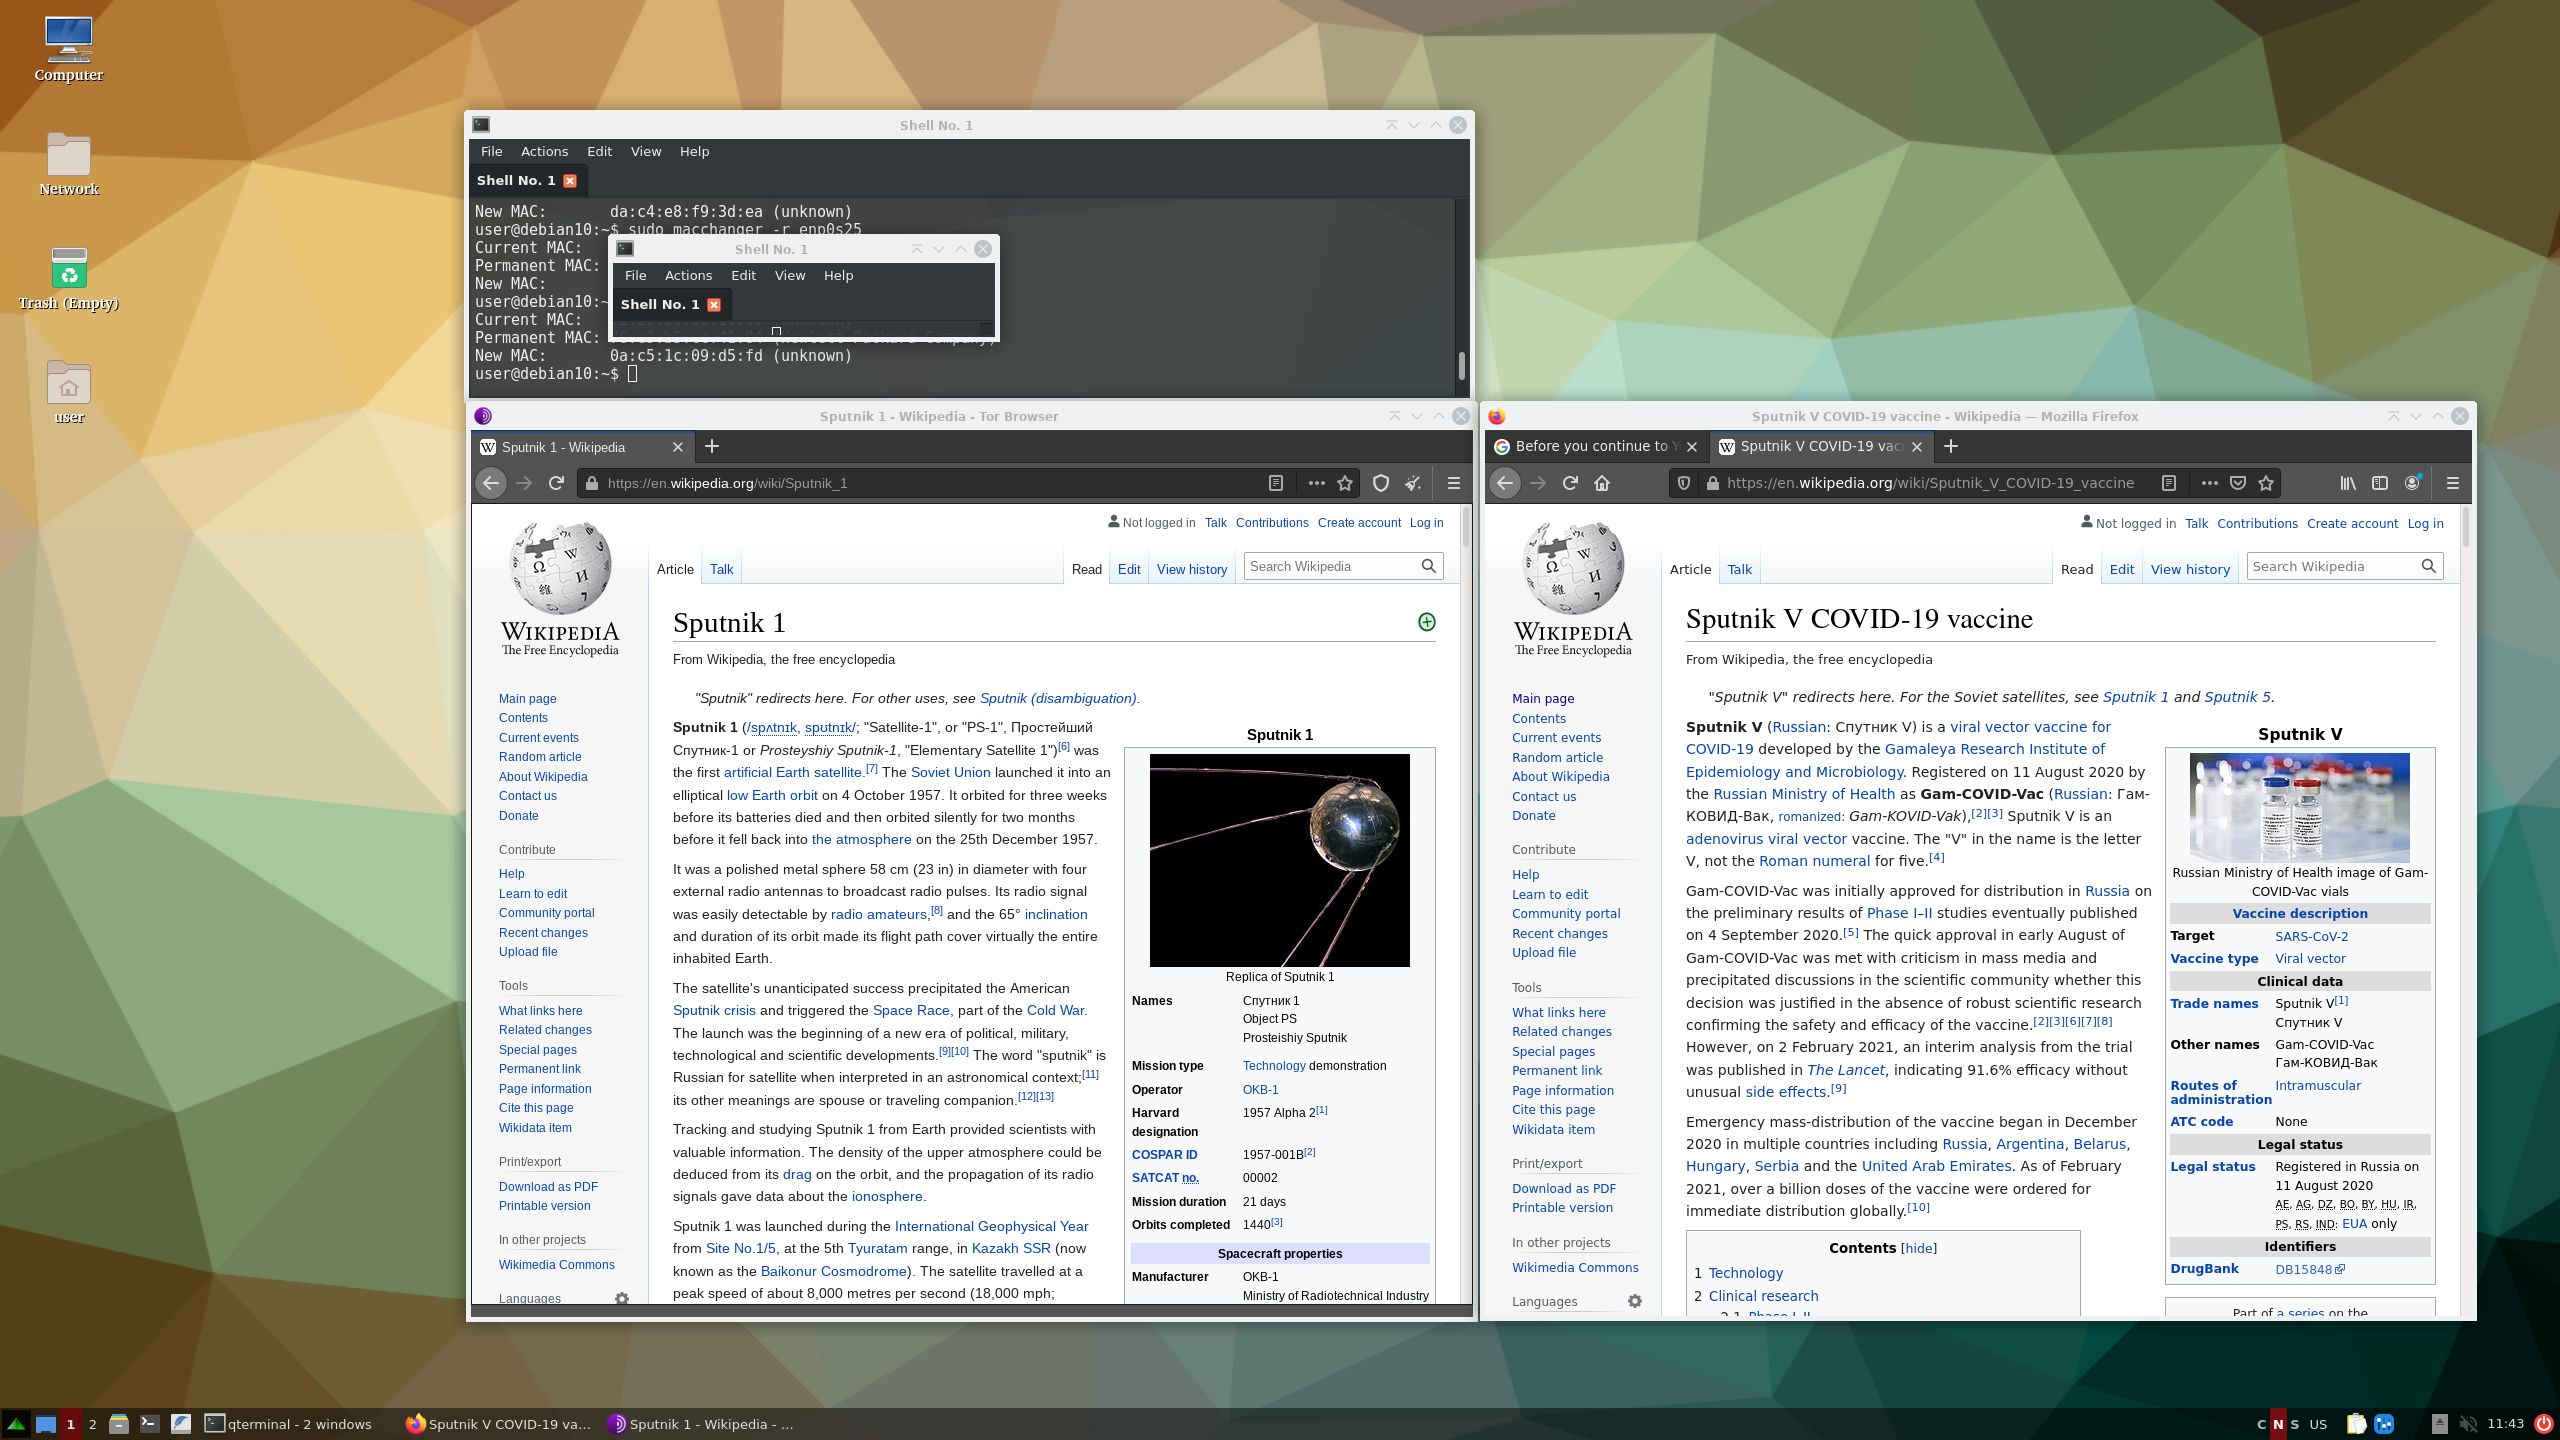Open the Firefox account avatar icon
Screen dimensions: 2560x1440
2412,483
